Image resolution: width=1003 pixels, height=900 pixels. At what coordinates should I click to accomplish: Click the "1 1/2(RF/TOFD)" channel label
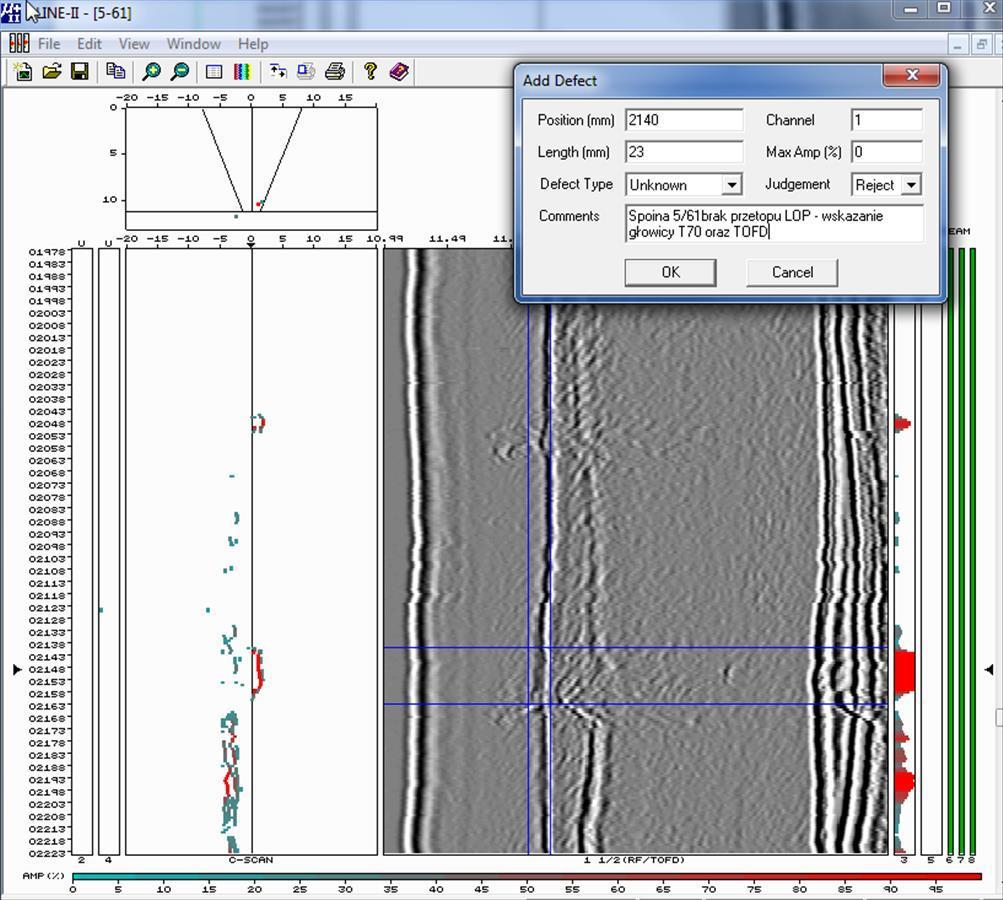[635, 860]
